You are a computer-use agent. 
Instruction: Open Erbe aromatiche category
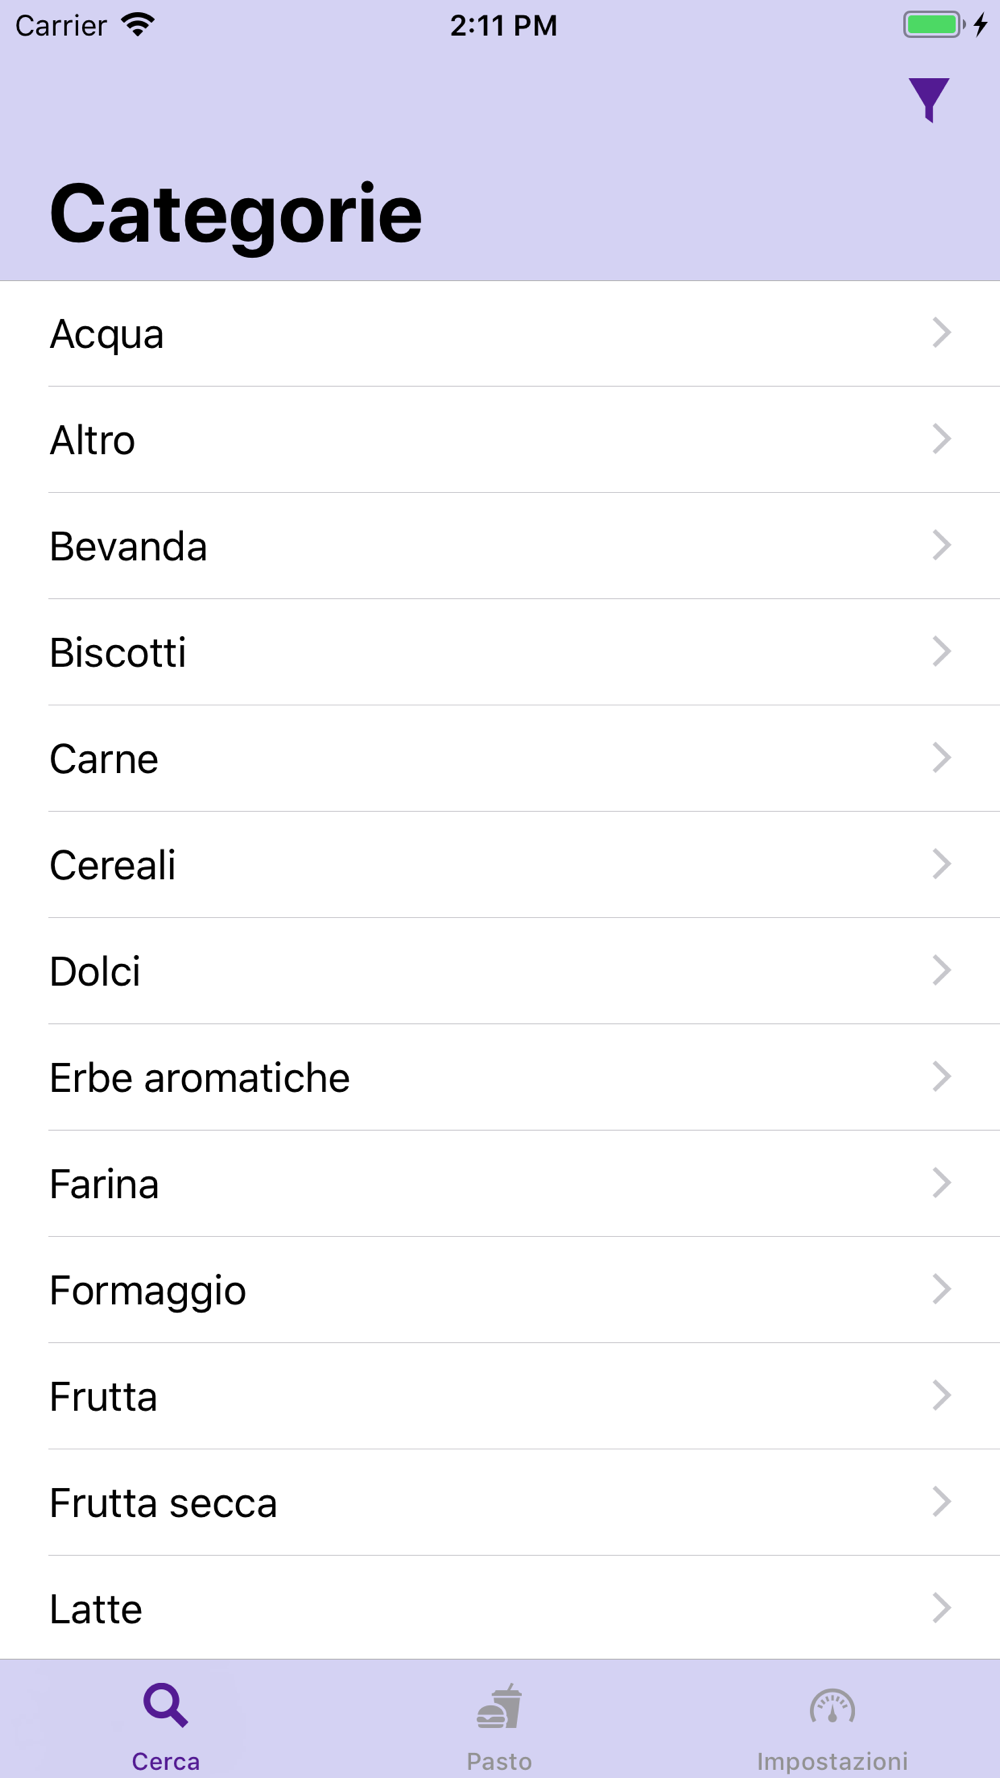pos(500,1078)
